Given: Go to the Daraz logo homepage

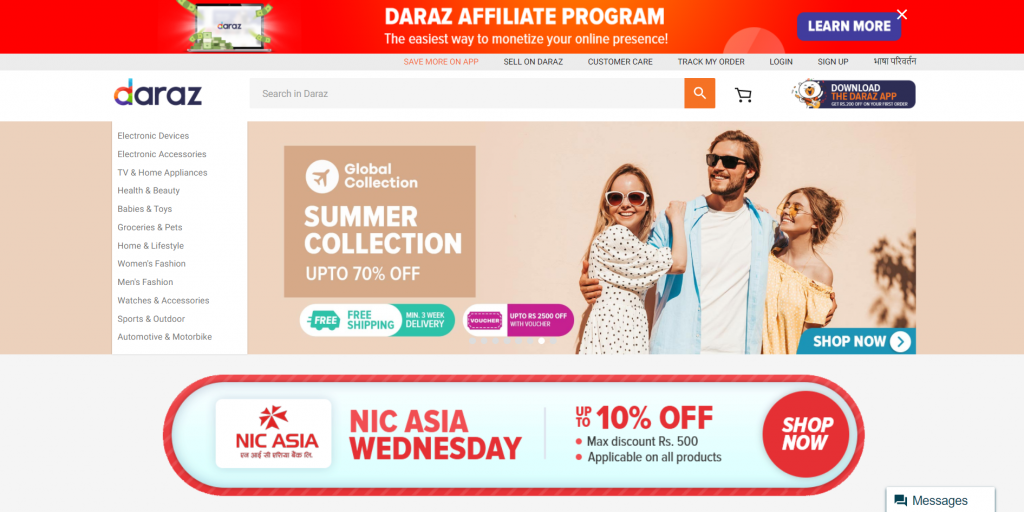Looking at the screenshot, I should pyautogui.click(x=158, y=92).
